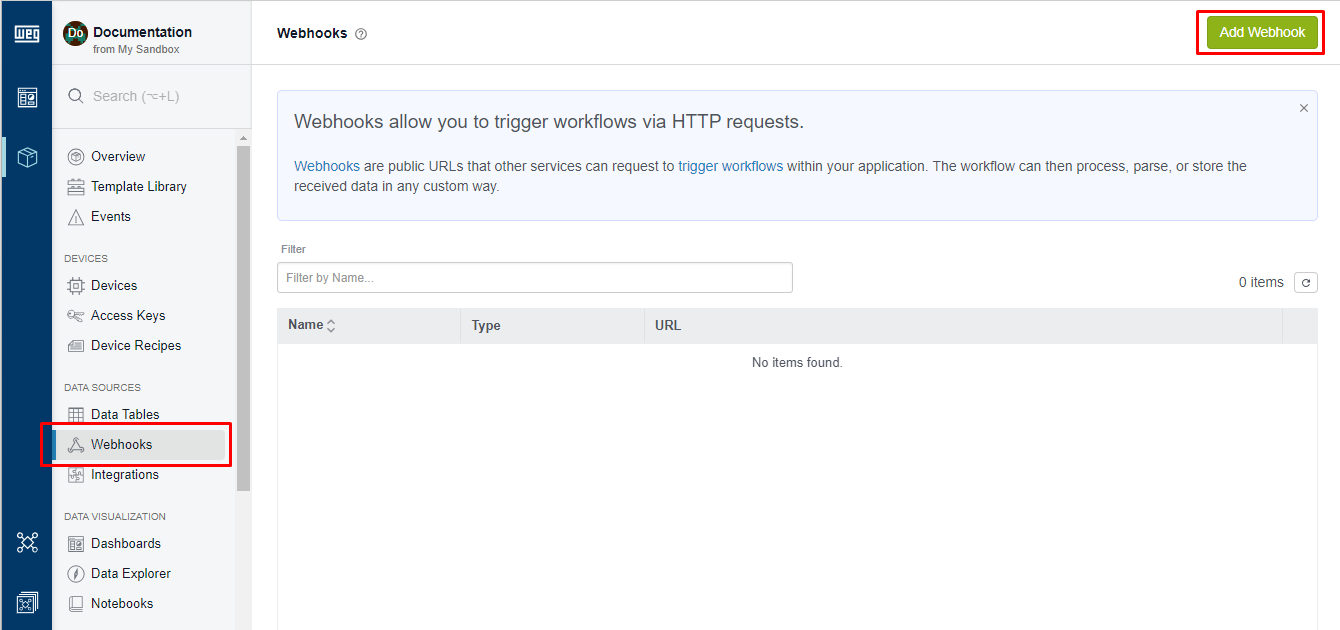Click the search magnifier icon
1340x630 pixels.
[75, 96]
